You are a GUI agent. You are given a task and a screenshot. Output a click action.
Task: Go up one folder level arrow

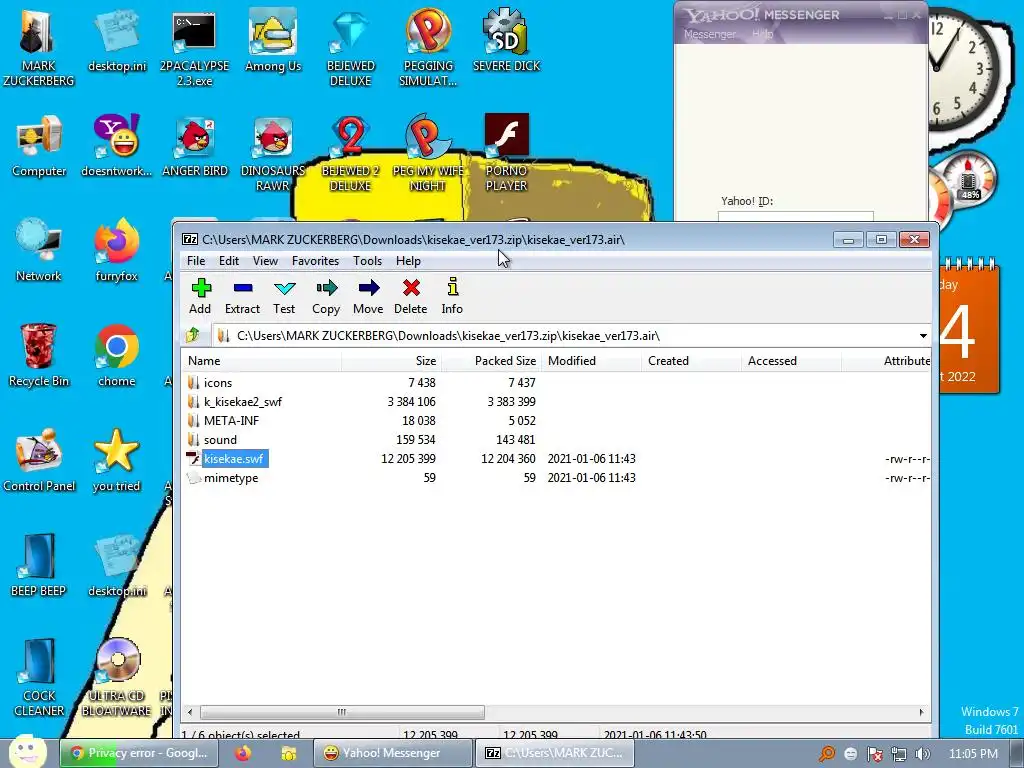coord(193,336)
